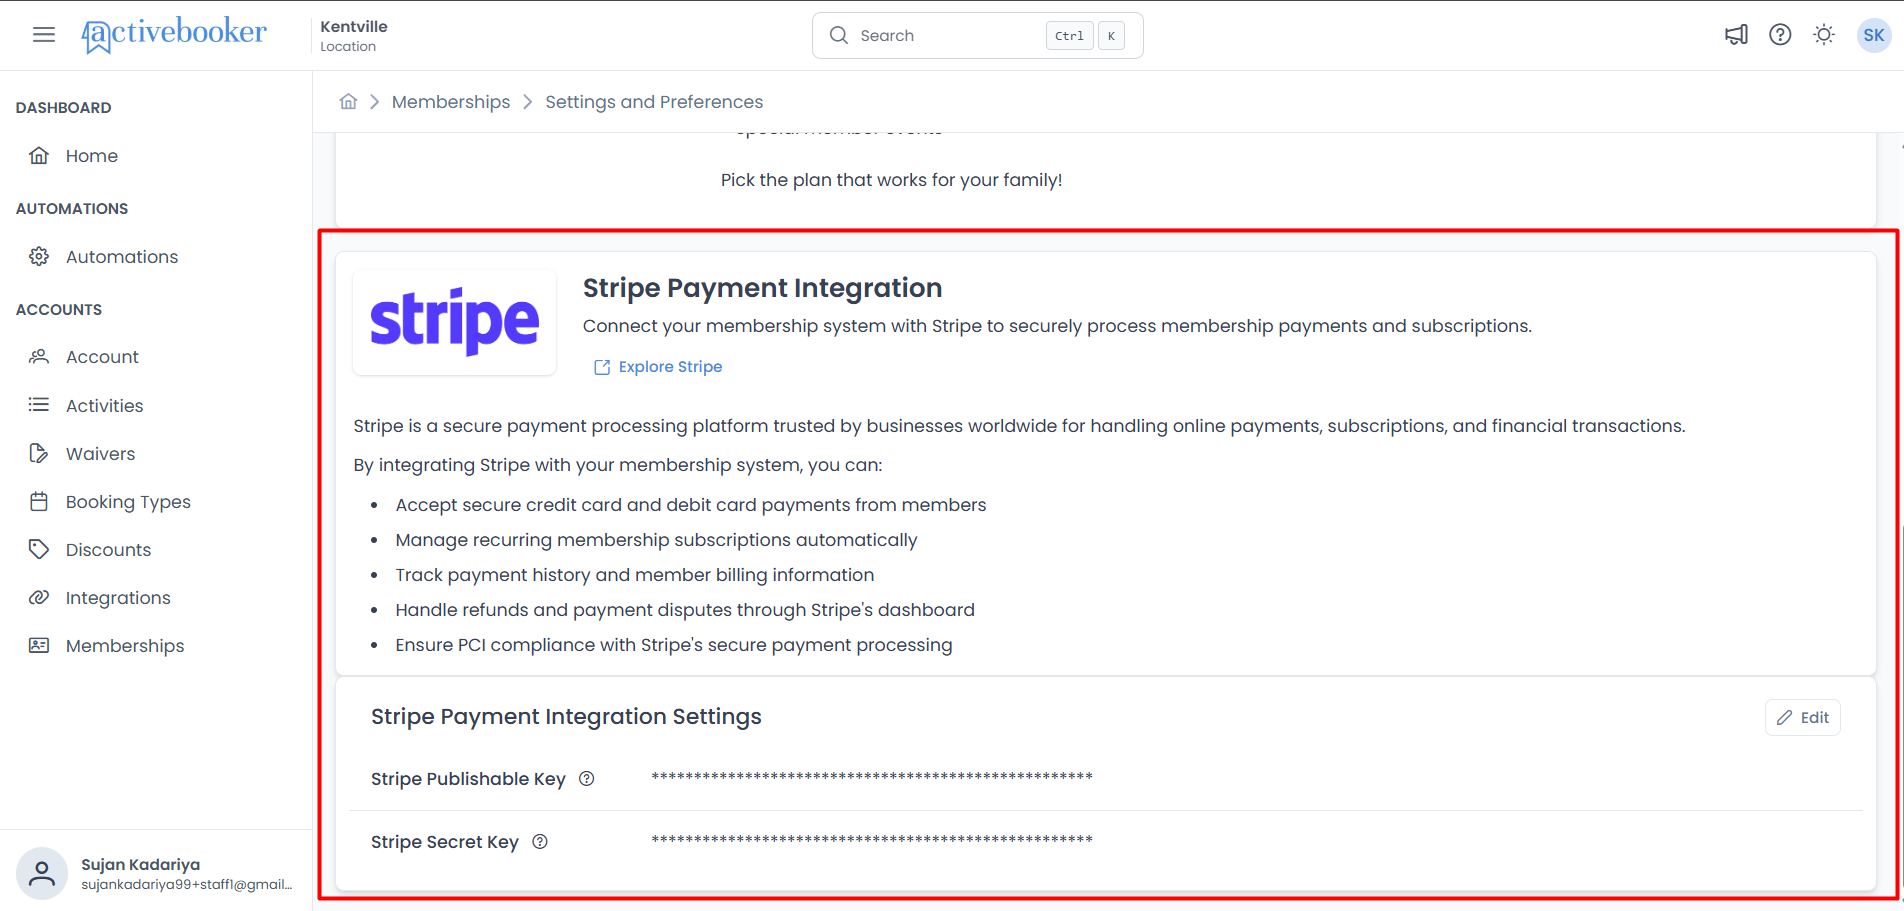Click the Activities list icon
1904x911 pixels.
(39, 404)
